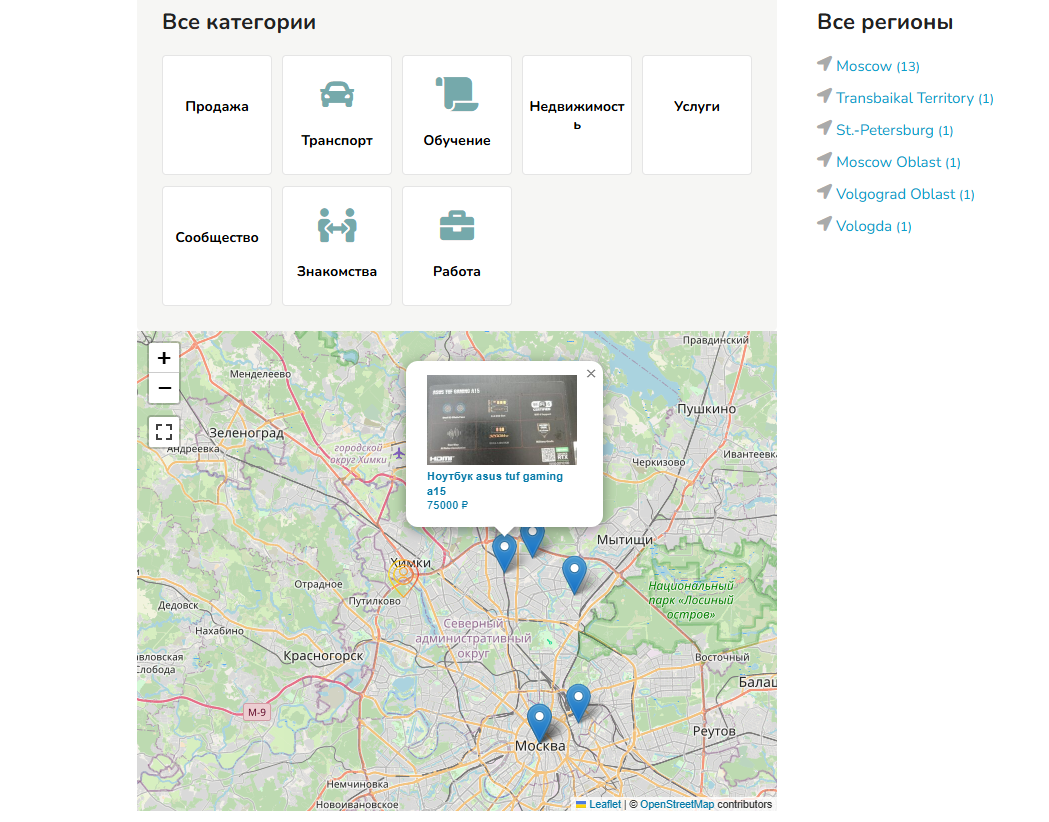1049x822 pixels.
Task: Zoom in the map with plus button
Action: (164, 358)
